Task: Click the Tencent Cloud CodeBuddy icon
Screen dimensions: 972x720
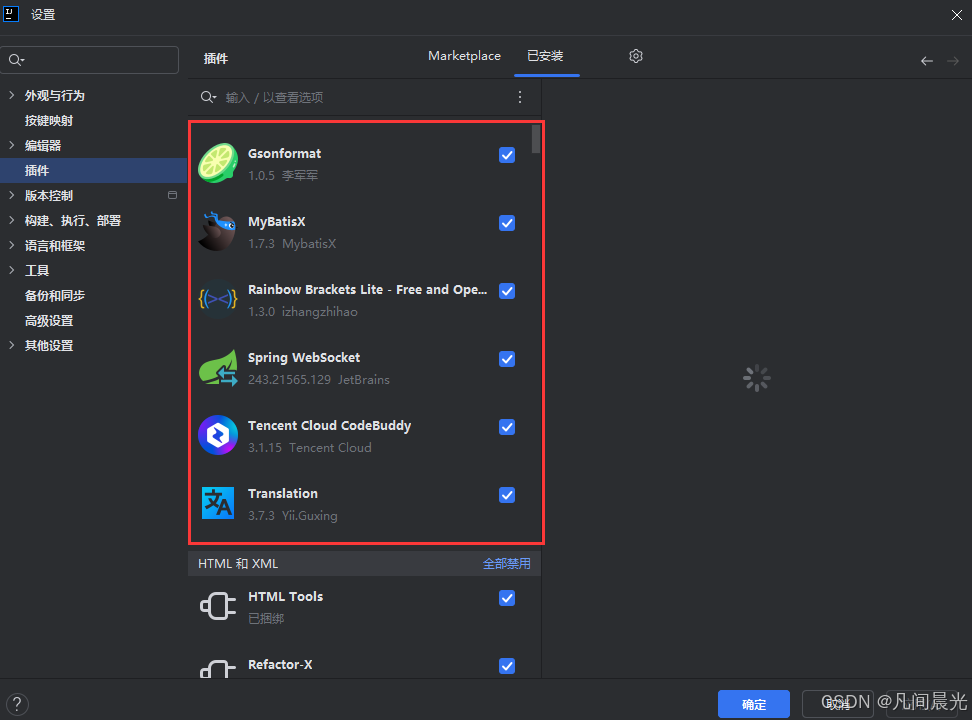Action: tap(218, 435)
